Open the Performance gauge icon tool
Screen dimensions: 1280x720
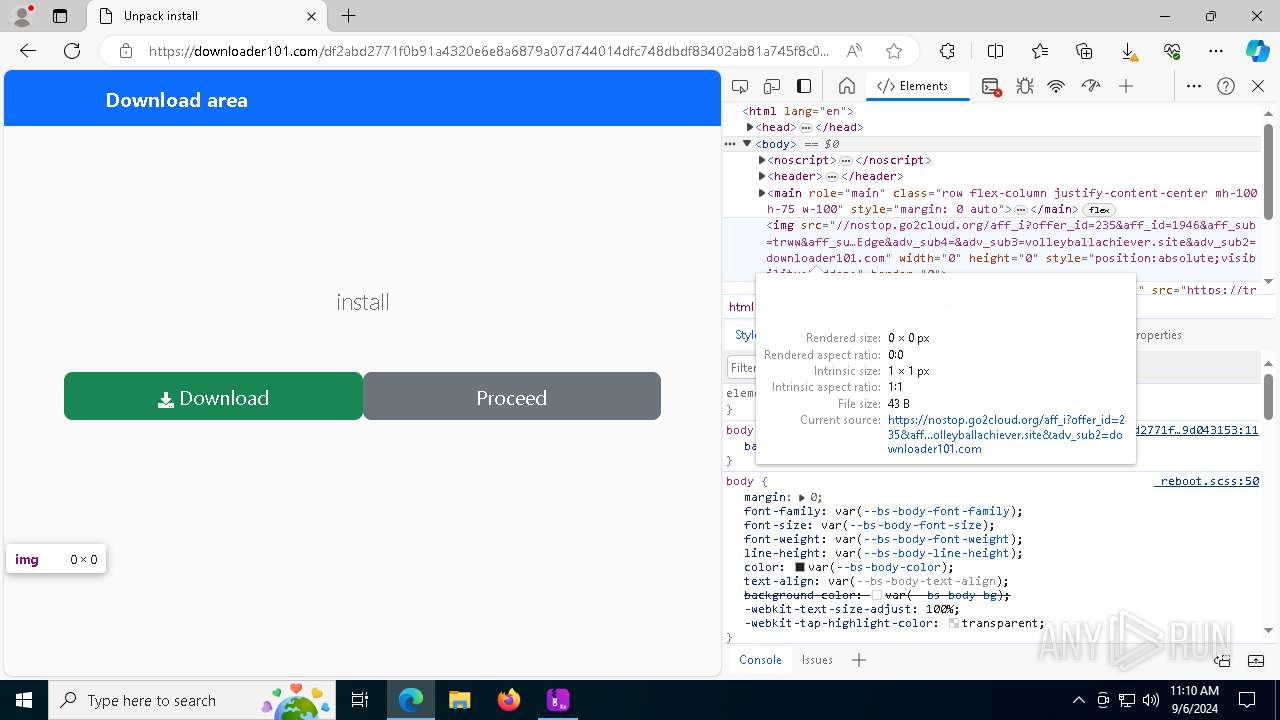[x=1091, y=86]
